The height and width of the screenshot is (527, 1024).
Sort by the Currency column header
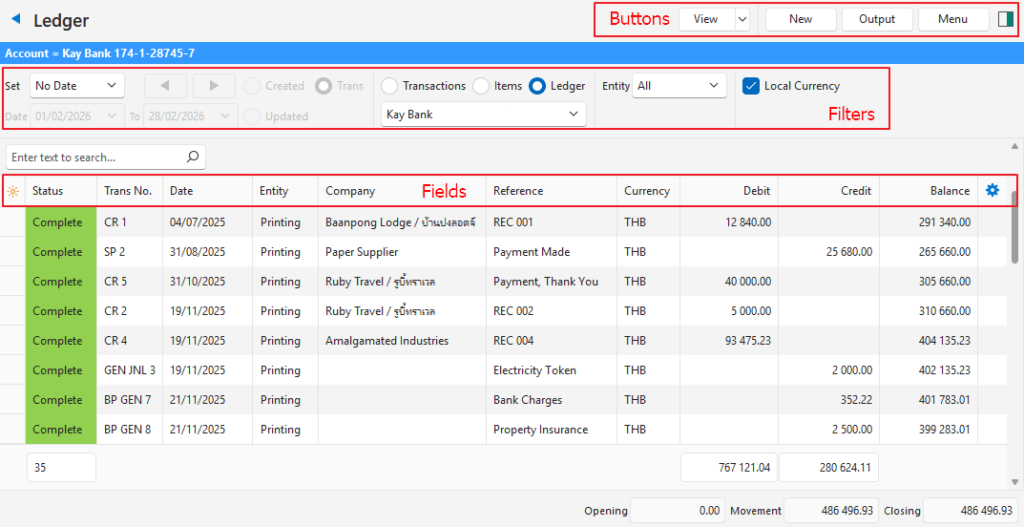pos(648,191)
